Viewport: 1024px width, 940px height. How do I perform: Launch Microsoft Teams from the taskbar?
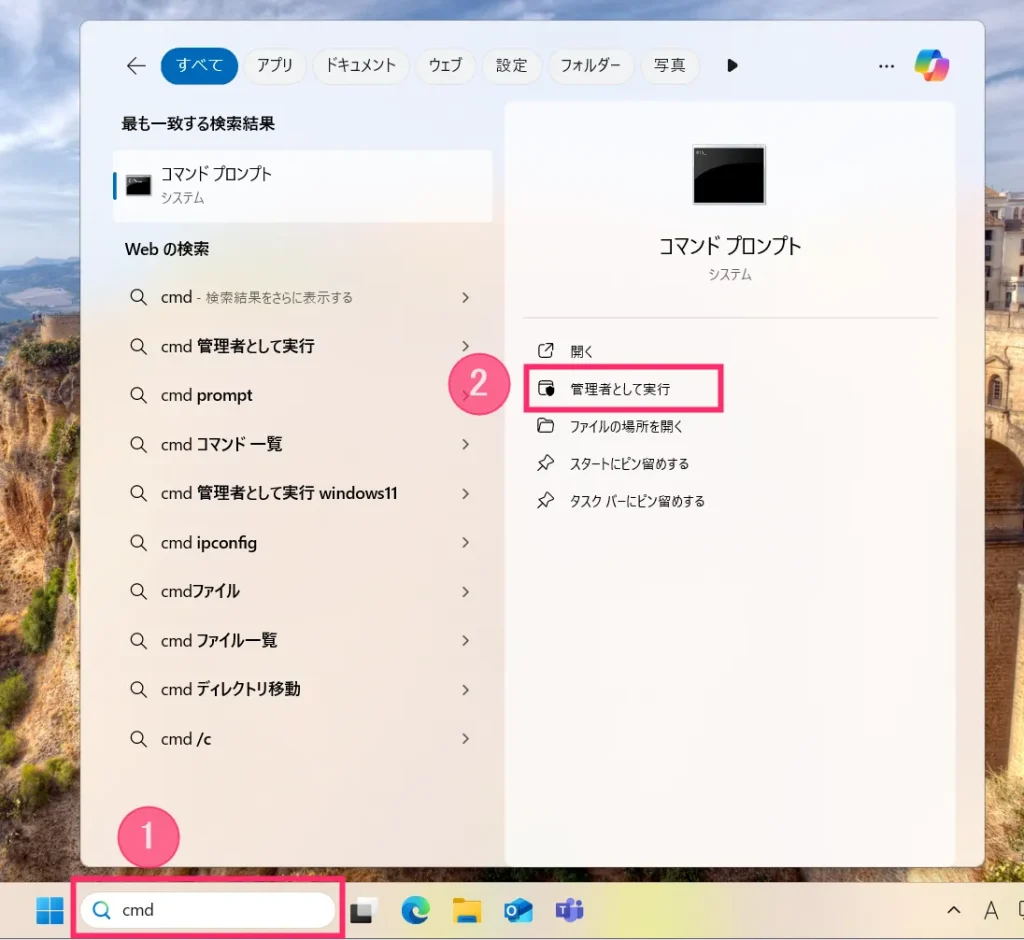point(569,910)
